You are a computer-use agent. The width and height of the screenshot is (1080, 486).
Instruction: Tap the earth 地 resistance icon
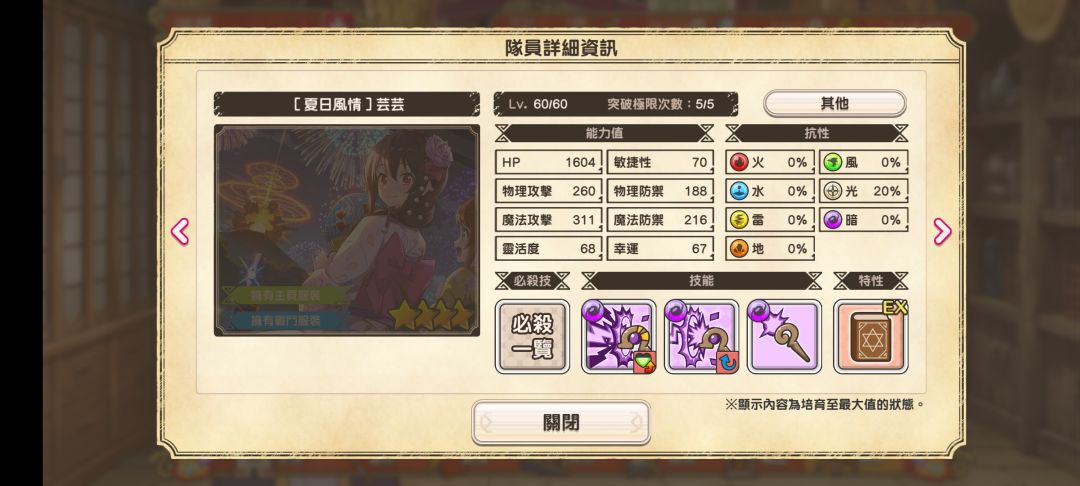tap(738, 249)
